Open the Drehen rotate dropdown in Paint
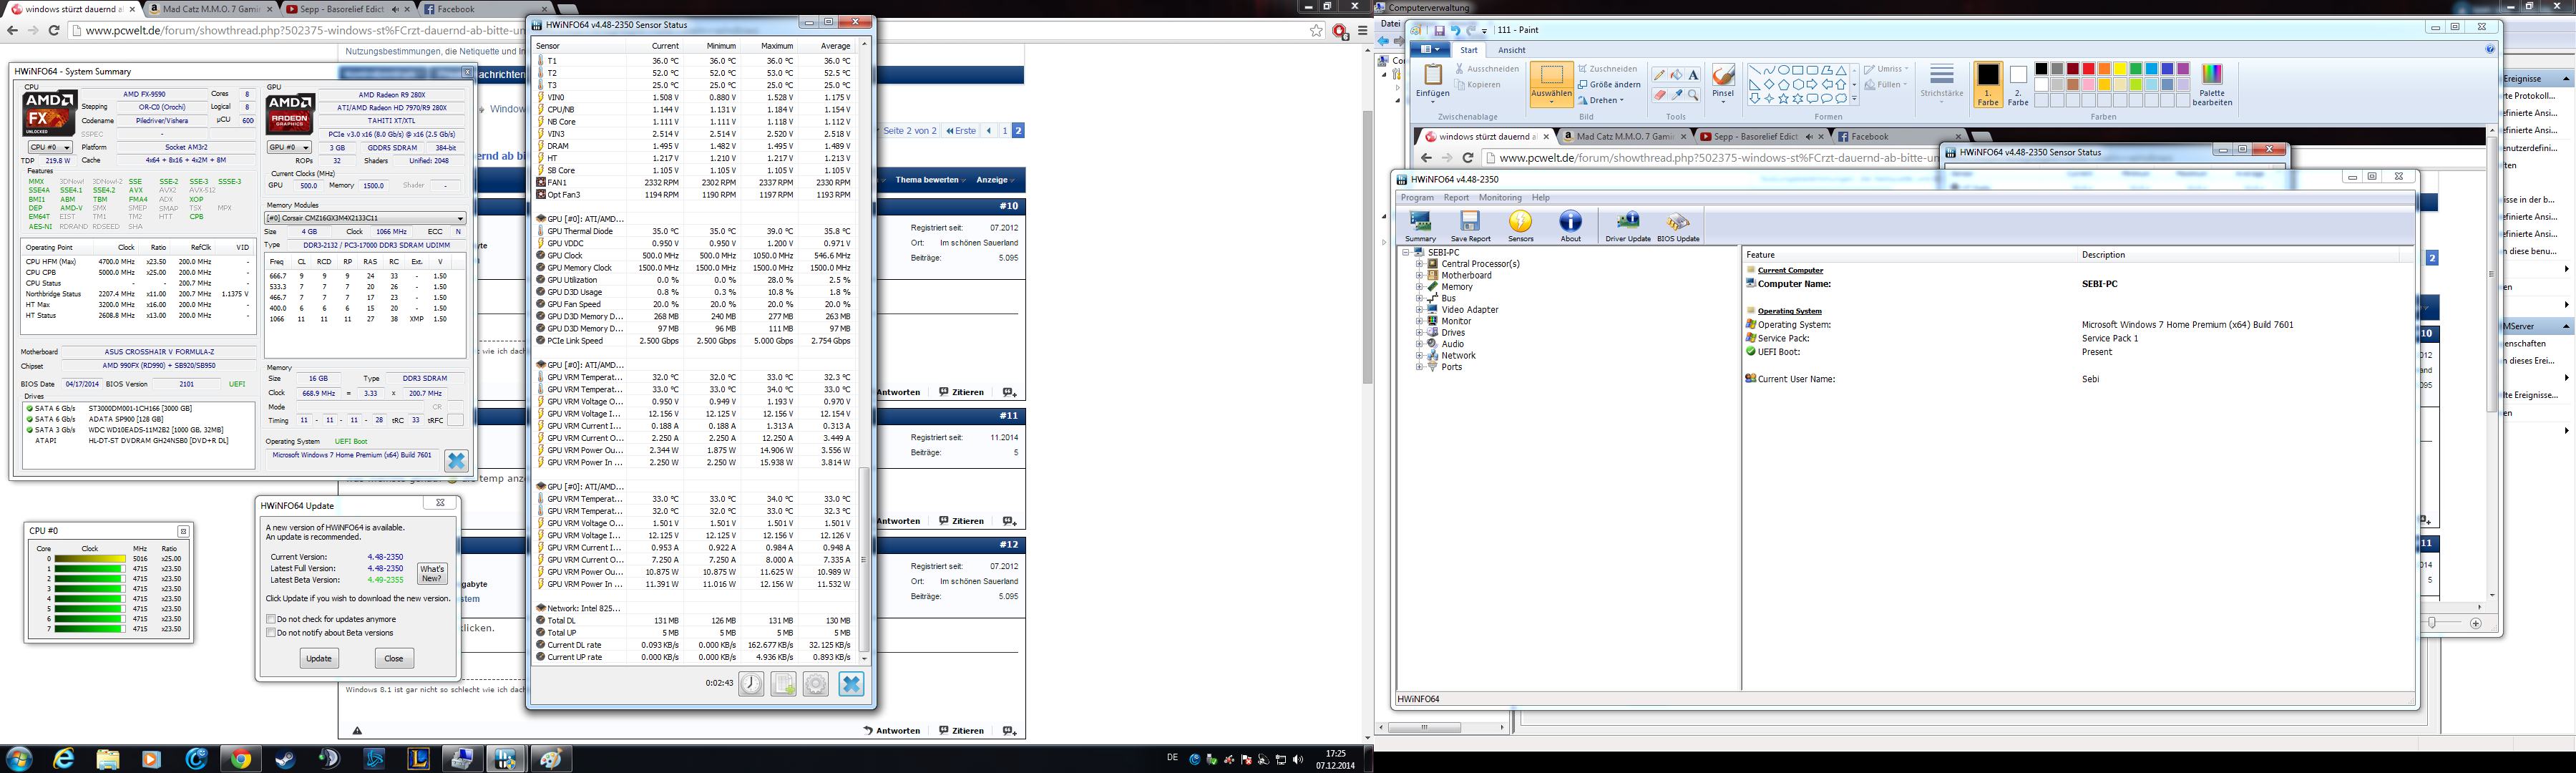This screenshot has height=773, width=2576. 1599,100
